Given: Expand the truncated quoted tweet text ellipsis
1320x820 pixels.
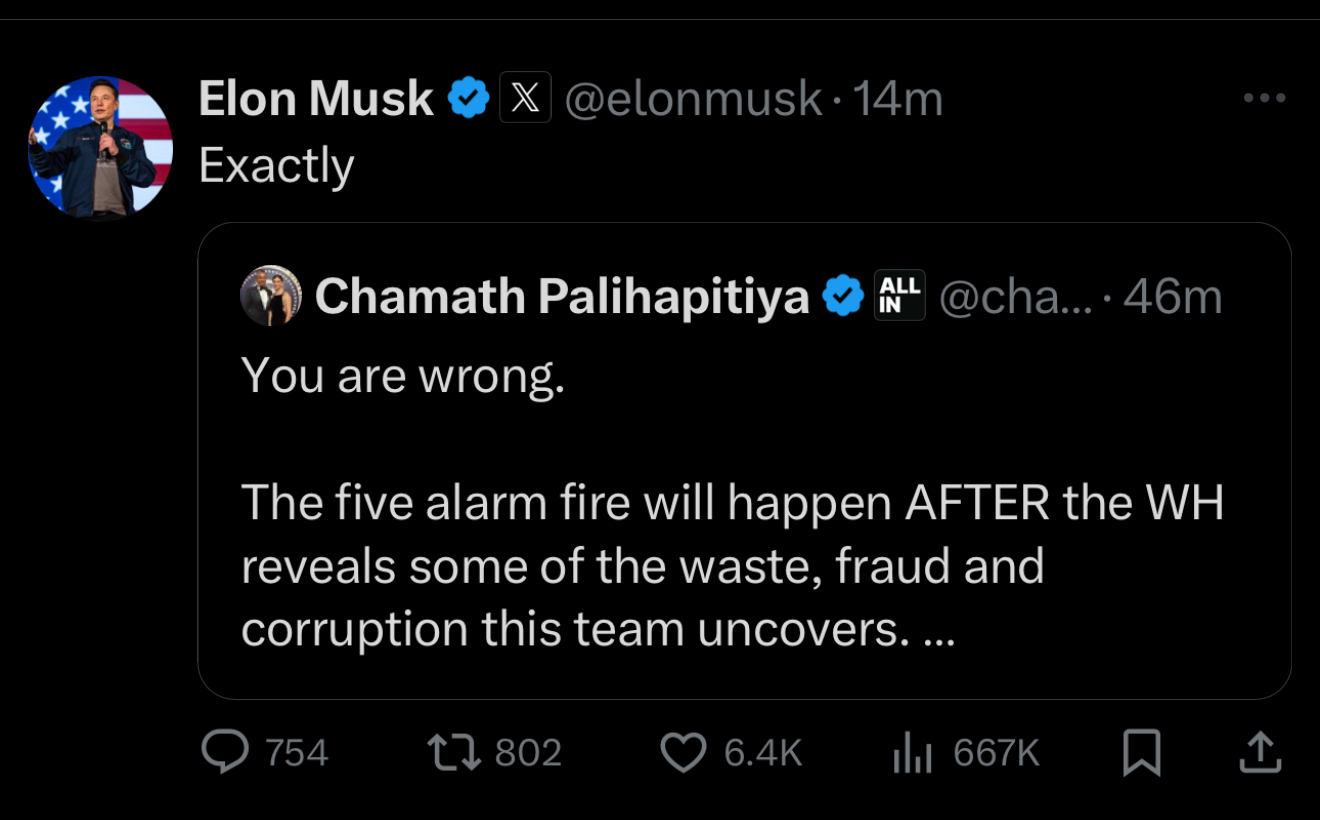Looking at the screenshot, I should [936, 631].
